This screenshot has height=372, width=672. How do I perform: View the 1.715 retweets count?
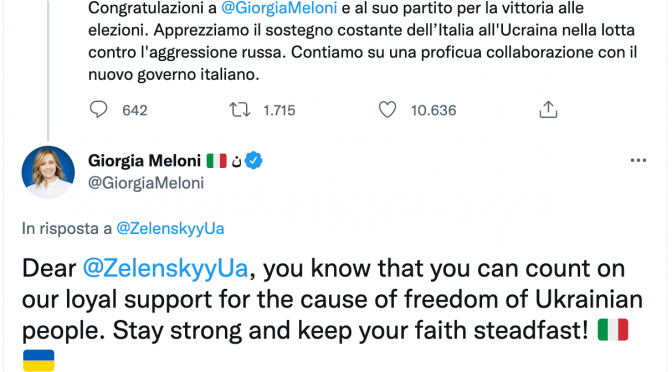tap(279, 111)
